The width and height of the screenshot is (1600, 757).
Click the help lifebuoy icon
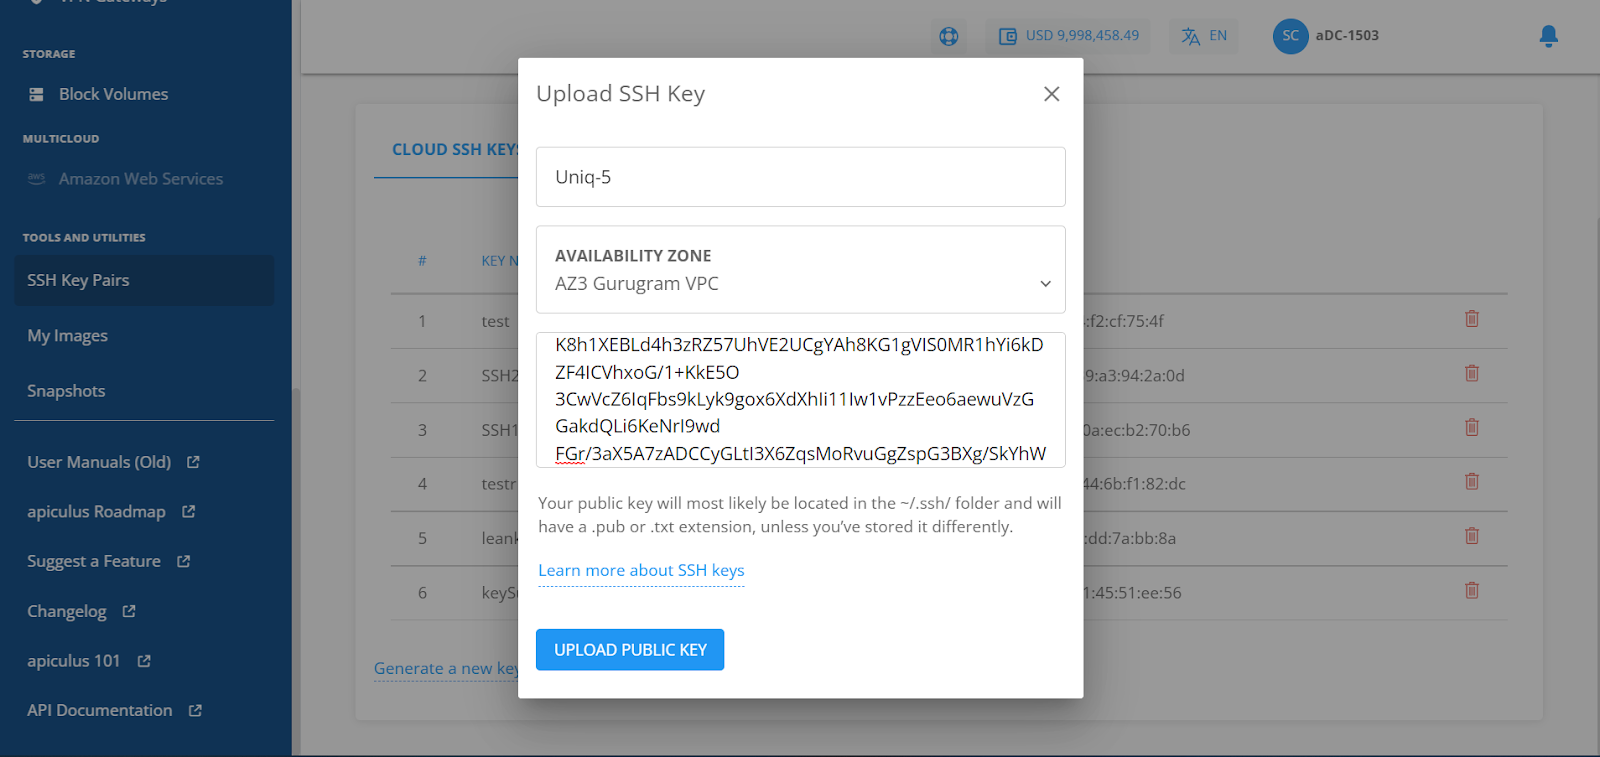(x=947, y=36)
